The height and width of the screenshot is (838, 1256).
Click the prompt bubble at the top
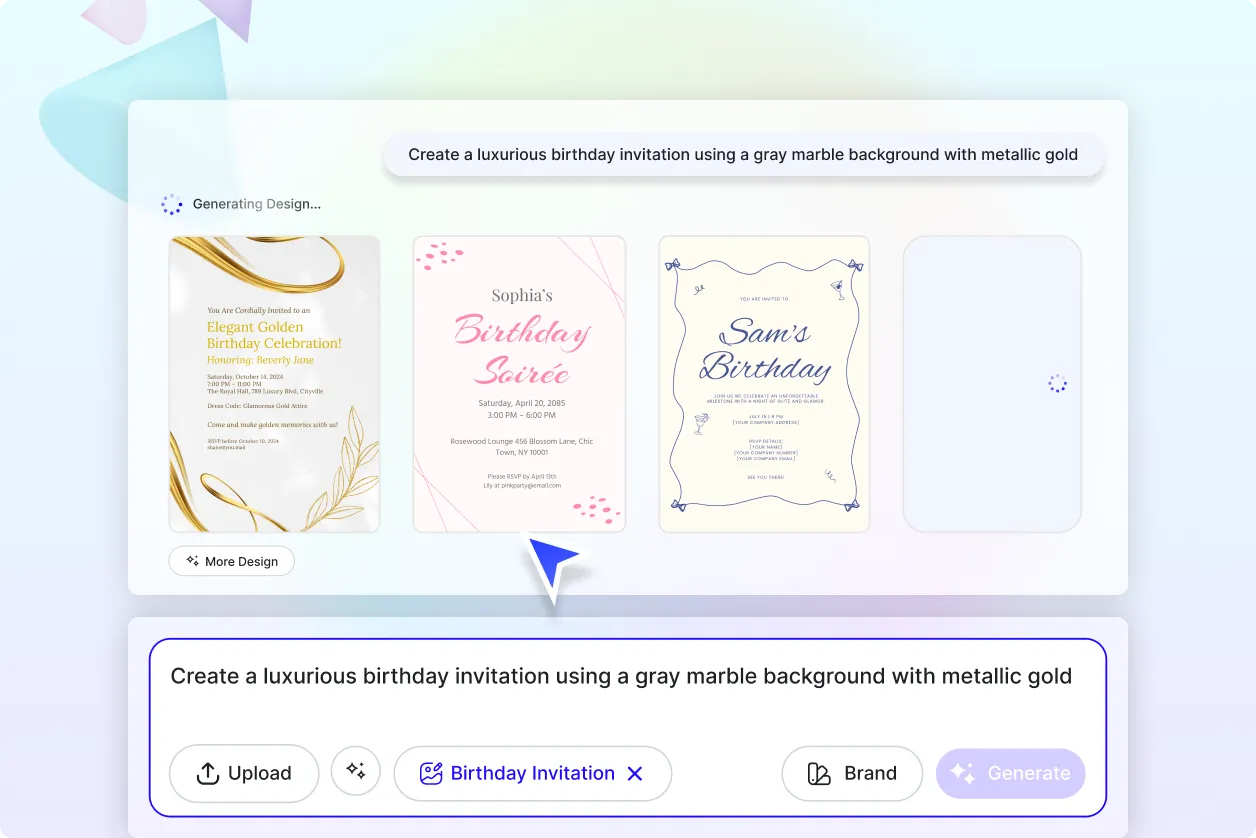(743, 154)
